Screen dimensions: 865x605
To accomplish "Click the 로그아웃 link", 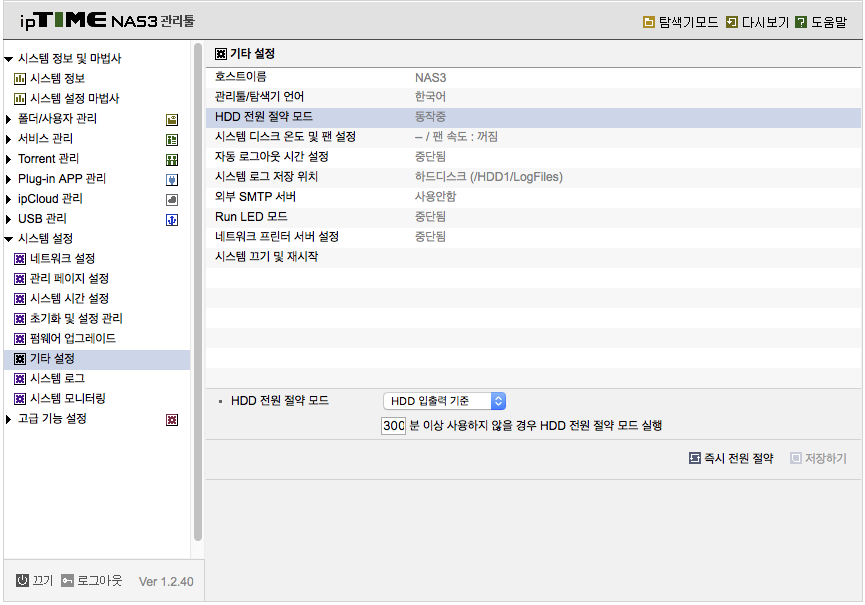I will point(99,580).
